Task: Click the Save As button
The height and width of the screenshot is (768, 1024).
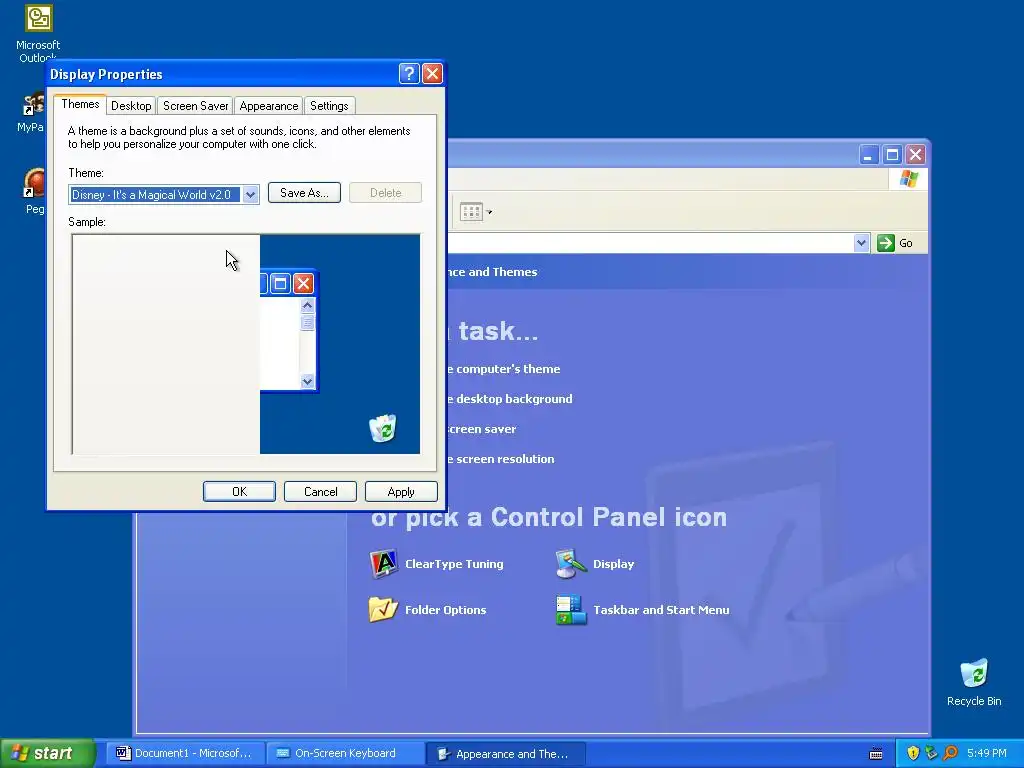Action: point(304,193)
